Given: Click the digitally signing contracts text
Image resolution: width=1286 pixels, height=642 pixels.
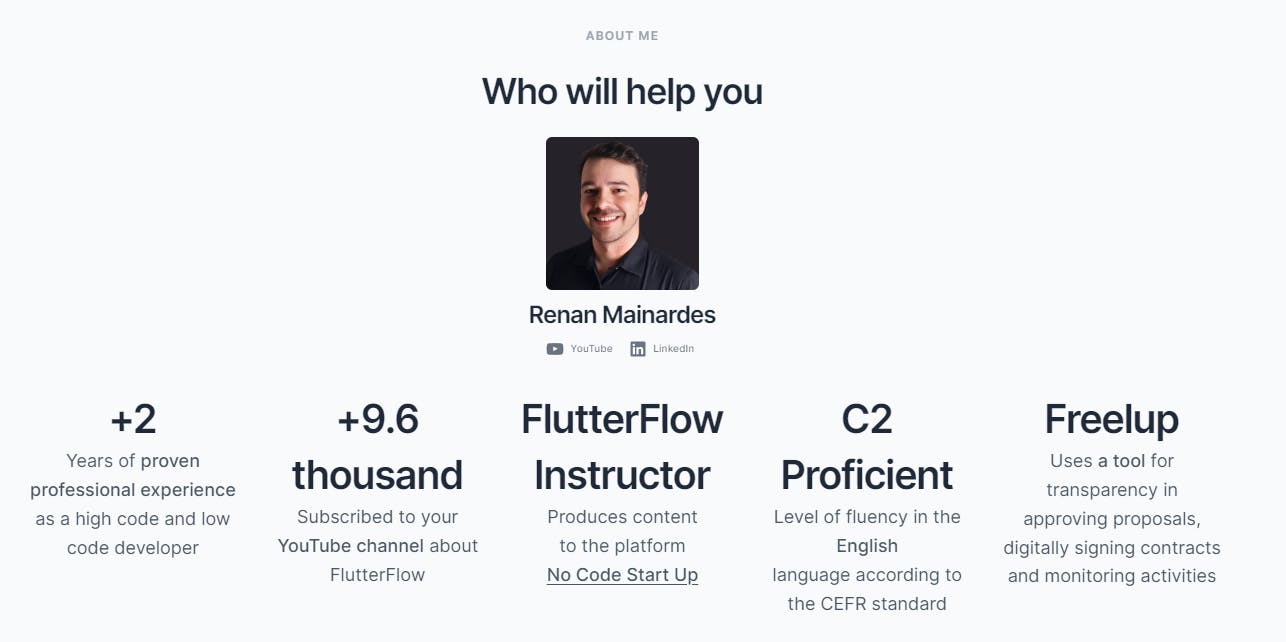Looking at the screenshot, I should click(x=1112, y=548).
